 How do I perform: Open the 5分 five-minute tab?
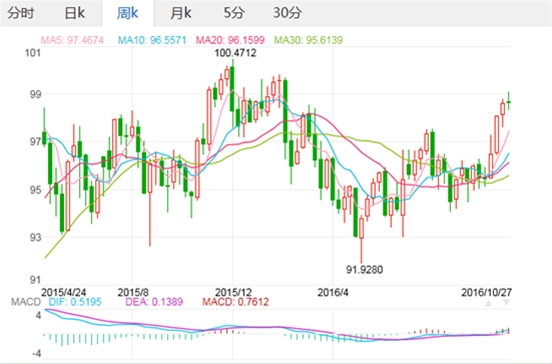[234, 13]
